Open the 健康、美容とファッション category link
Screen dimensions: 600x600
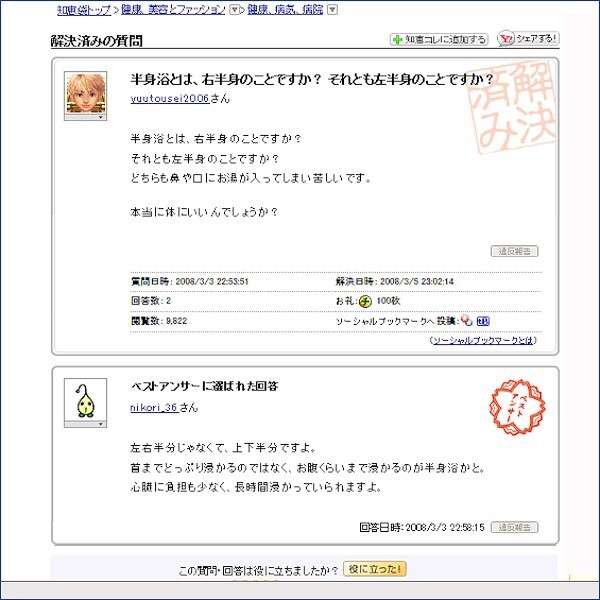(x=173, y=10)
